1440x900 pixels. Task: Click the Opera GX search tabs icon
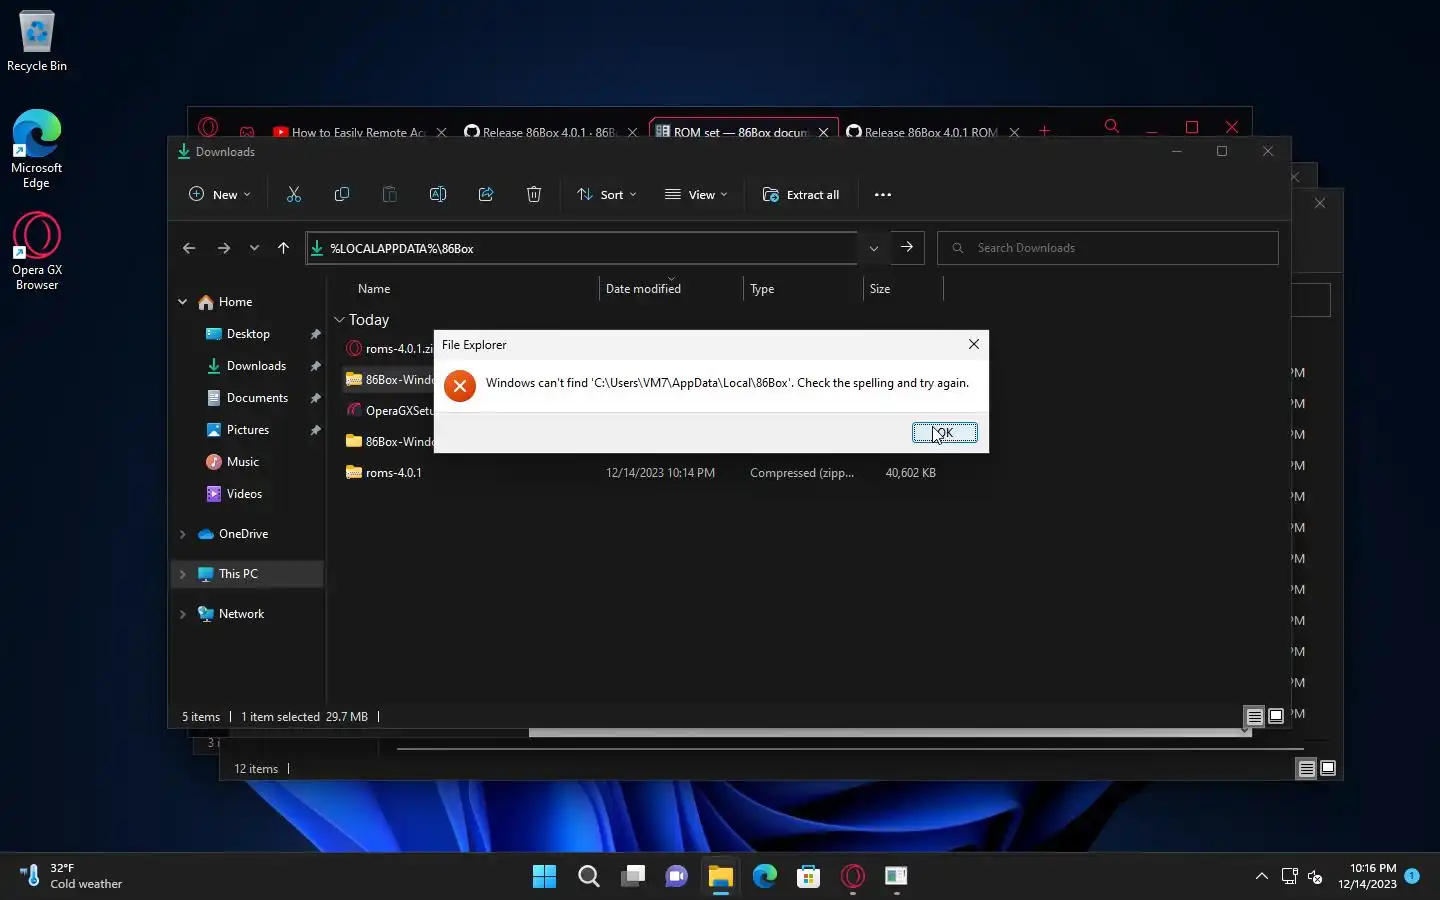(x=1111, y=126)
